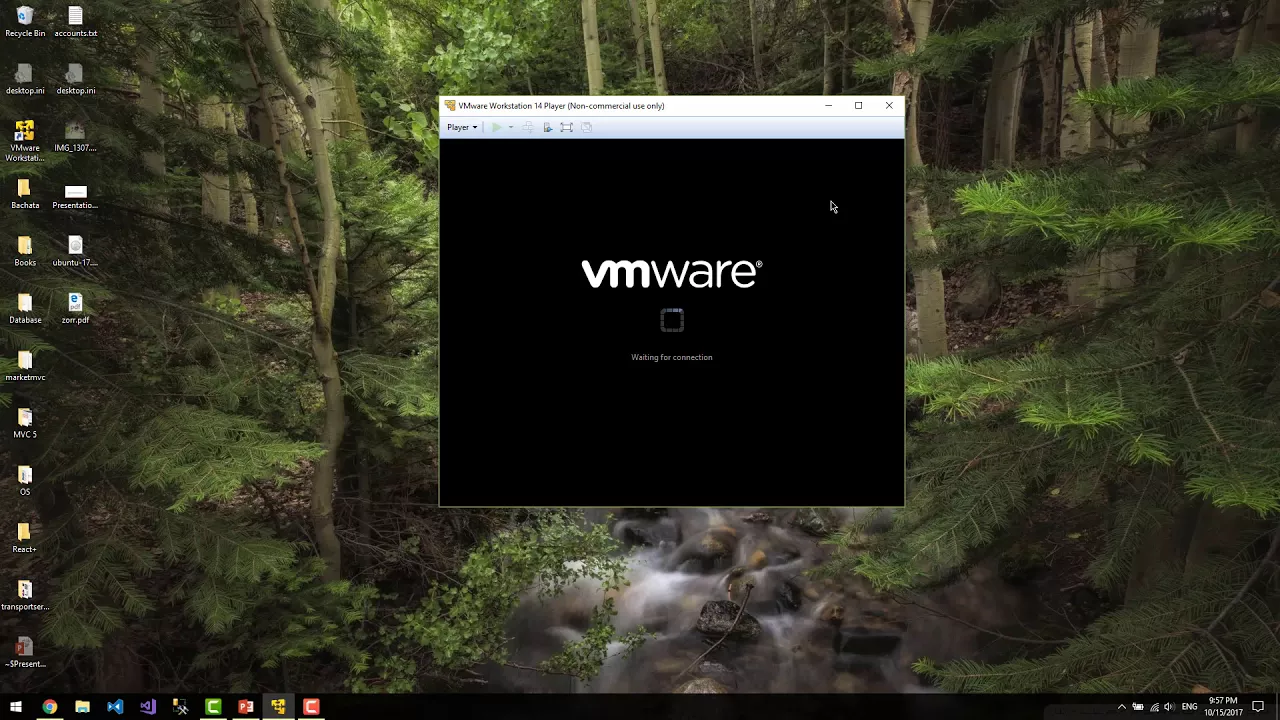This screenshot has height=720, width=1280.
Task: Open Google Chrome from the taskbar
Action: (49, 707)
